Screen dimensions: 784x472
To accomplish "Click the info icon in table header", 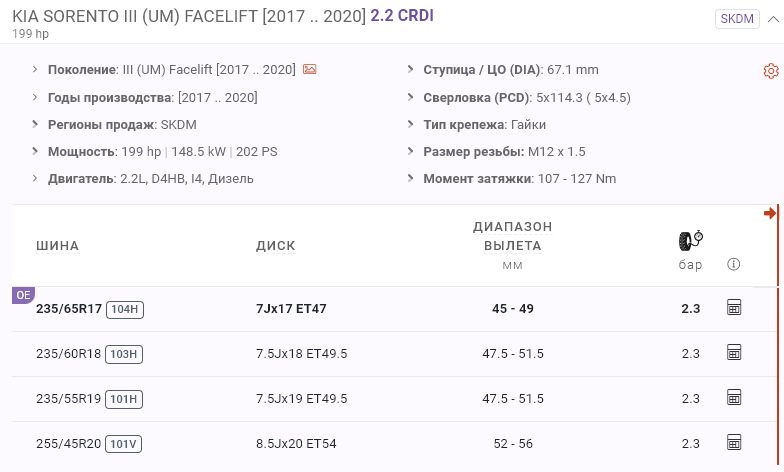I will tap(734, 265).
